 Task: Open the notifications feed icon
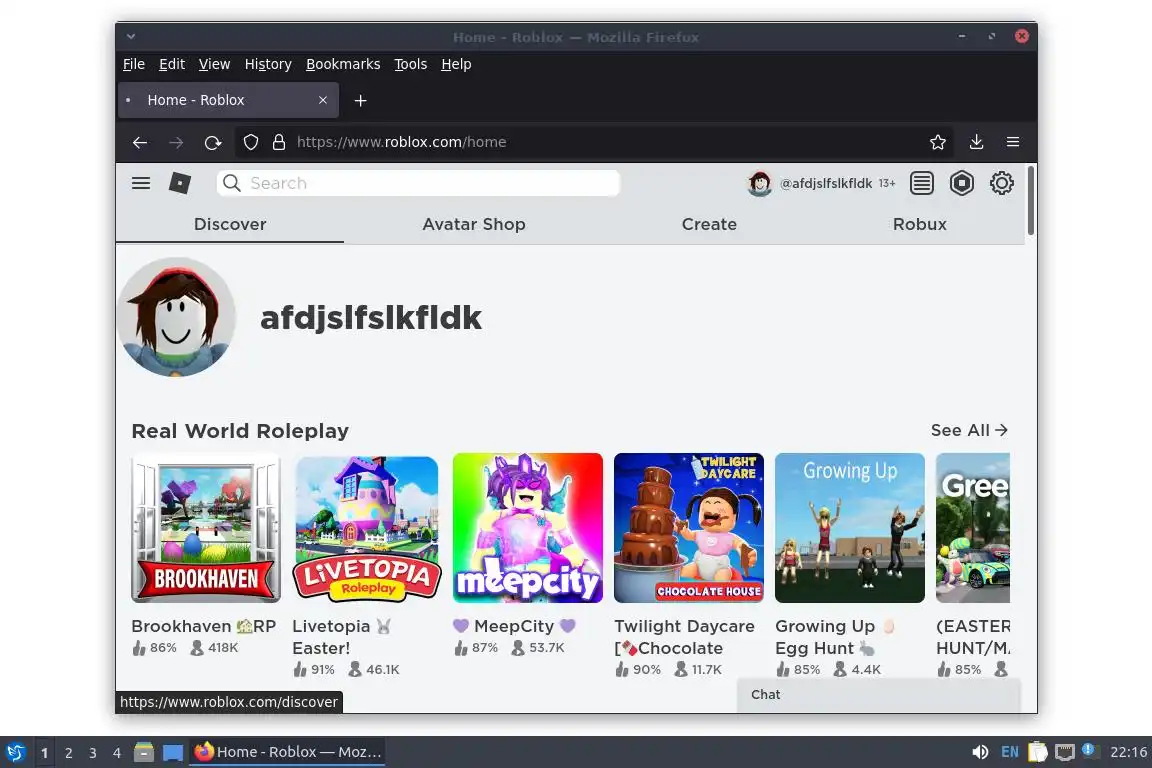point(921,183)
